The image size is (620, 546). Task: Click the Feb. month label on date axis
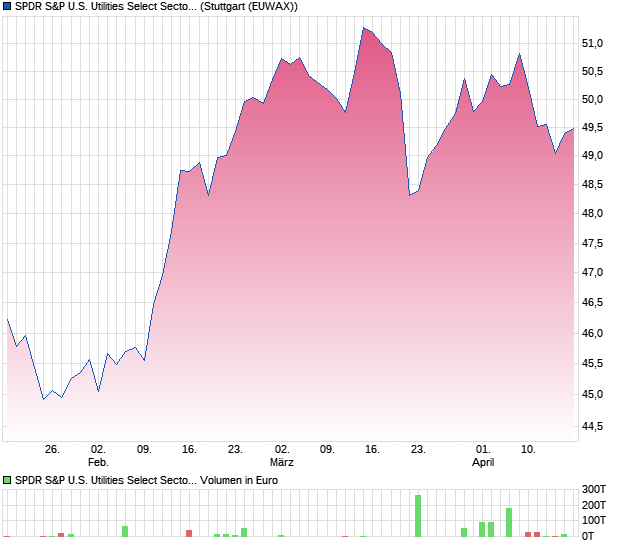coord(98,462)
